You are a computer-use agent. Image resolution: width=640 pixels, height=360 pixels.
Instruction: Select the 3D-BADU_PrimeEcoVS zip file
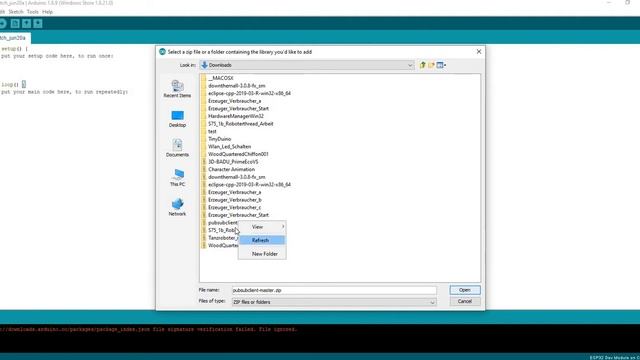tap(230, 162)
